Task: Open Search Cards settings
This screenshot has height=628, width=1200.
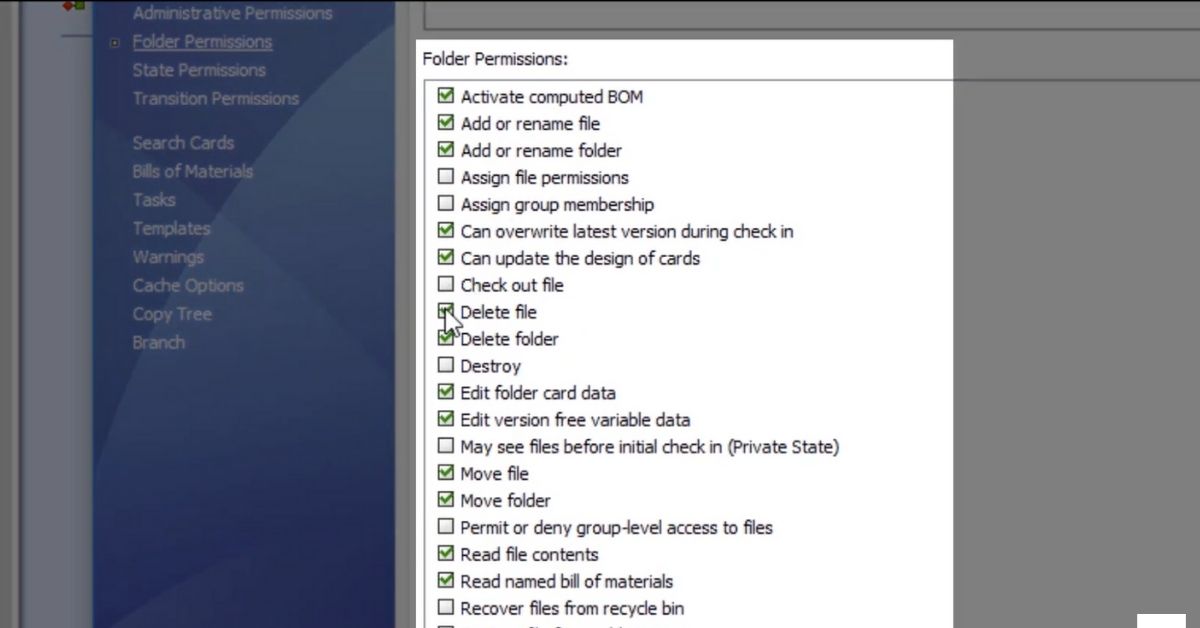Action: click(x=183, y=143)
